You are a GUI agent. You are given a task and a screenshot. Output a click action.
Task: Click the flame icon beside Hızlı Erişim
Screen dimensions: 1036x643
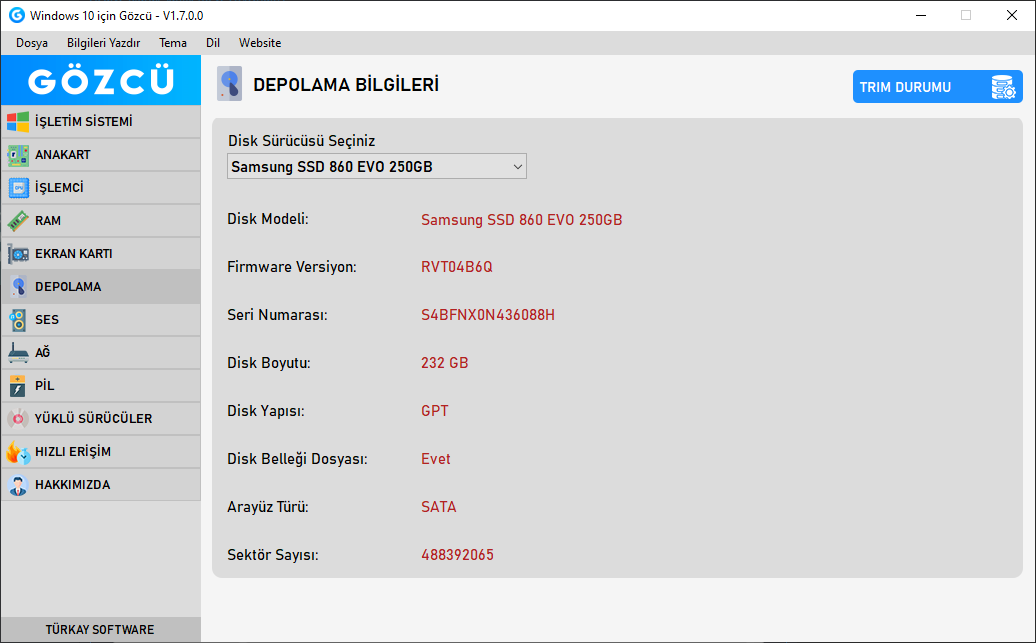[x=18, y=452]
